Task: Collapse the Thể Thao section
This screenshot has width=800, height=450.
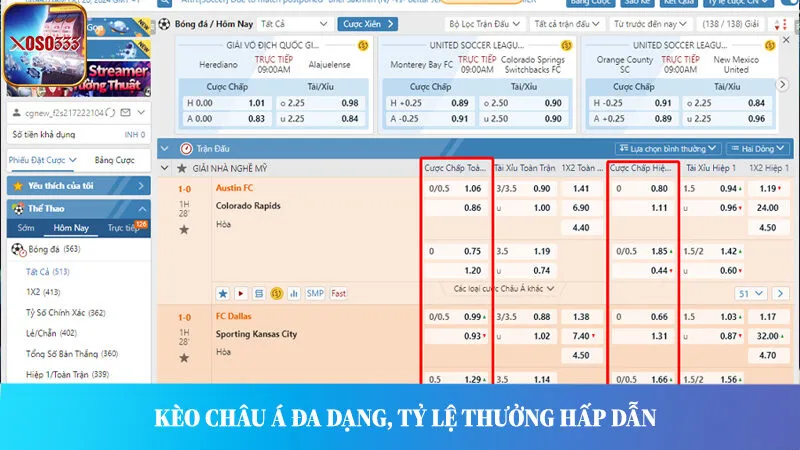Action: click(142, 209)
